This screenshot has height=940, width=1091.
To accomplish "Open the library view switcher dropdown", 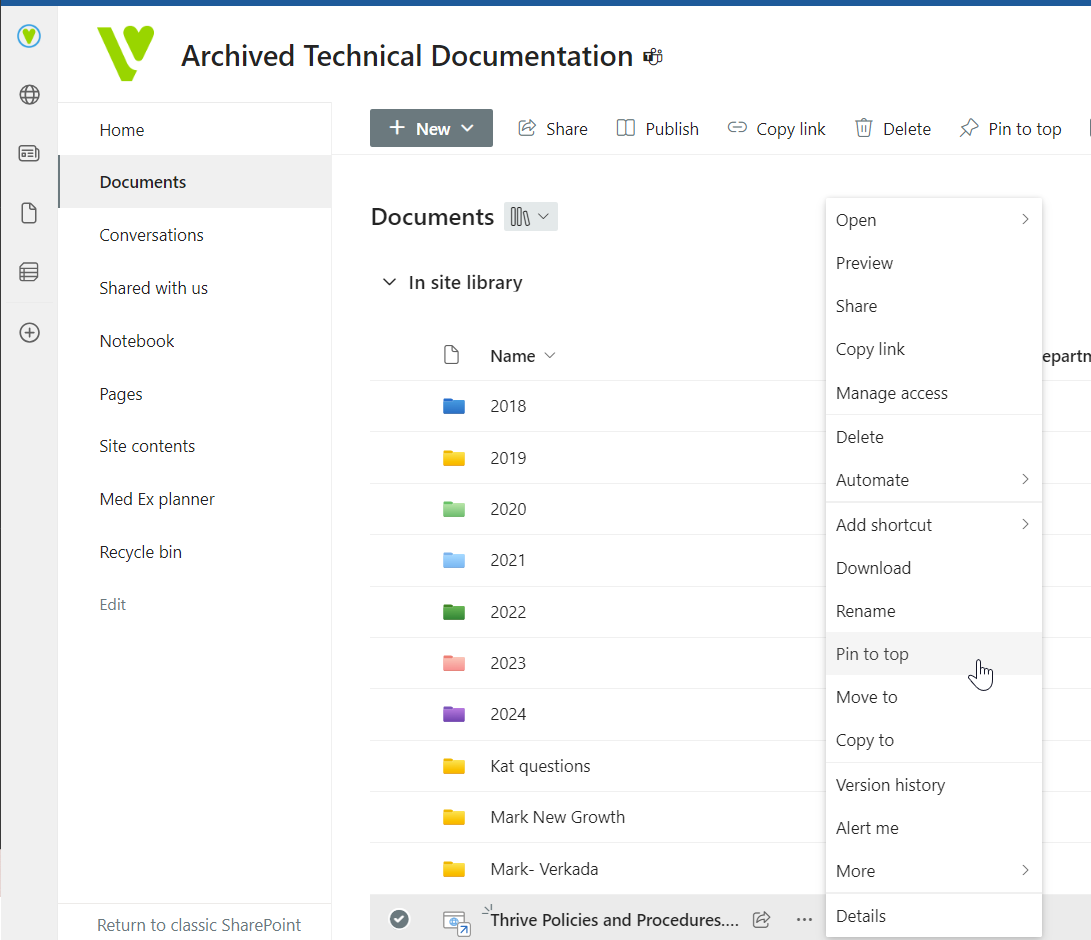I will 530,216.
